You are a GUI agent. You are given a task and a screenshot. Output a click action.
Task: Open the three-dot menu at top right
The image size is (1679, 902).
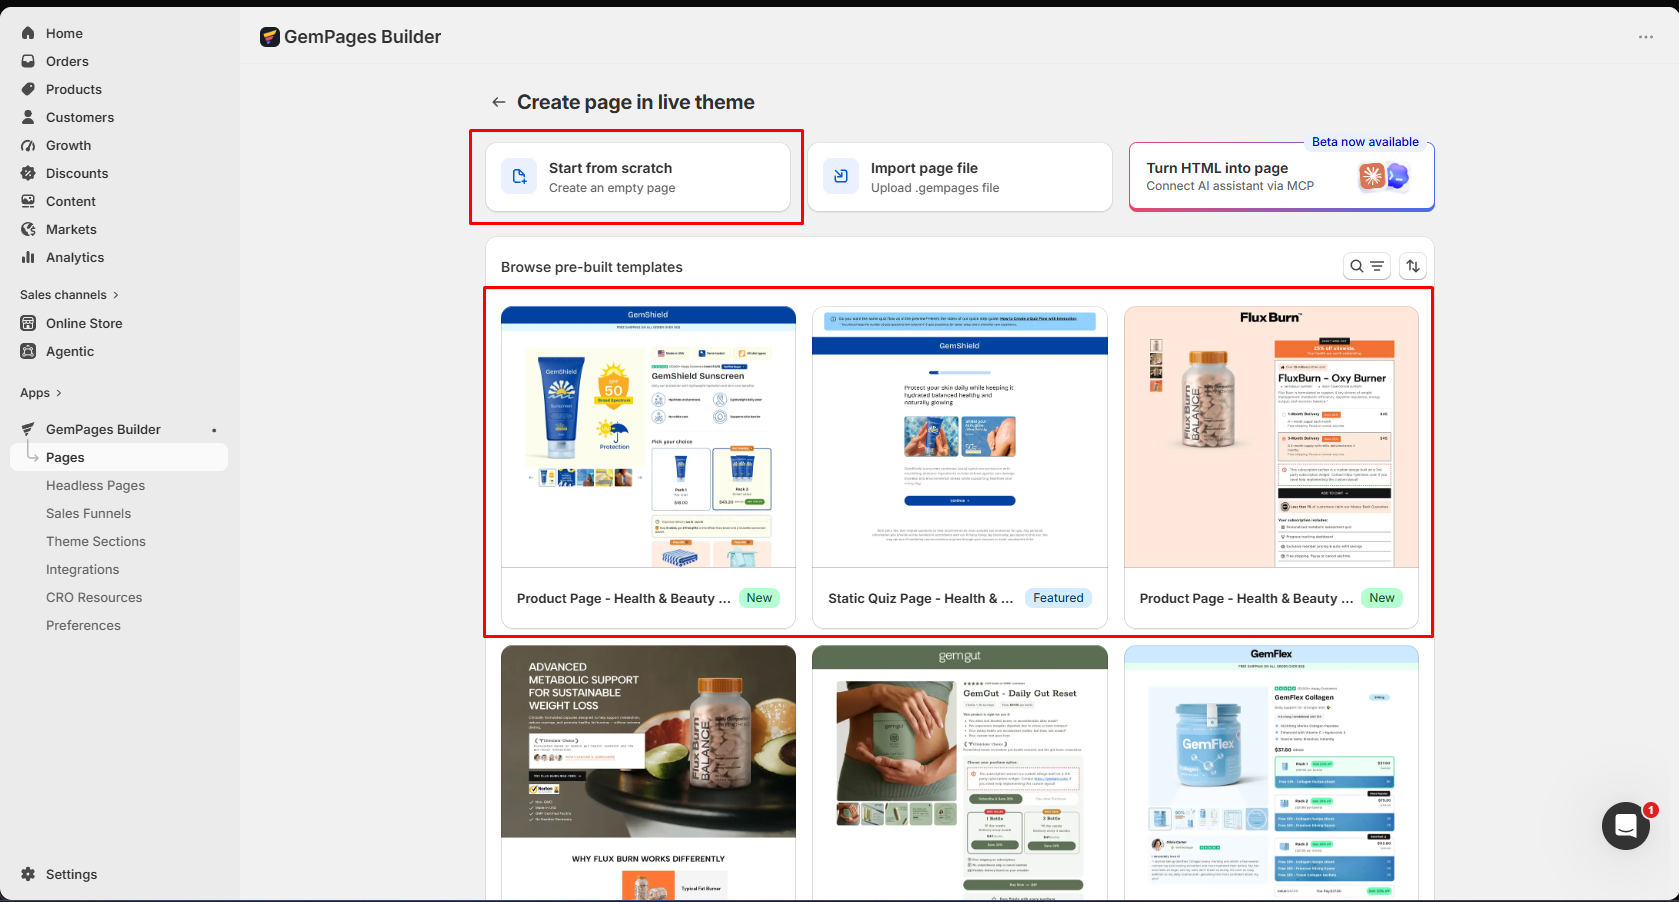click(1646, 37)
